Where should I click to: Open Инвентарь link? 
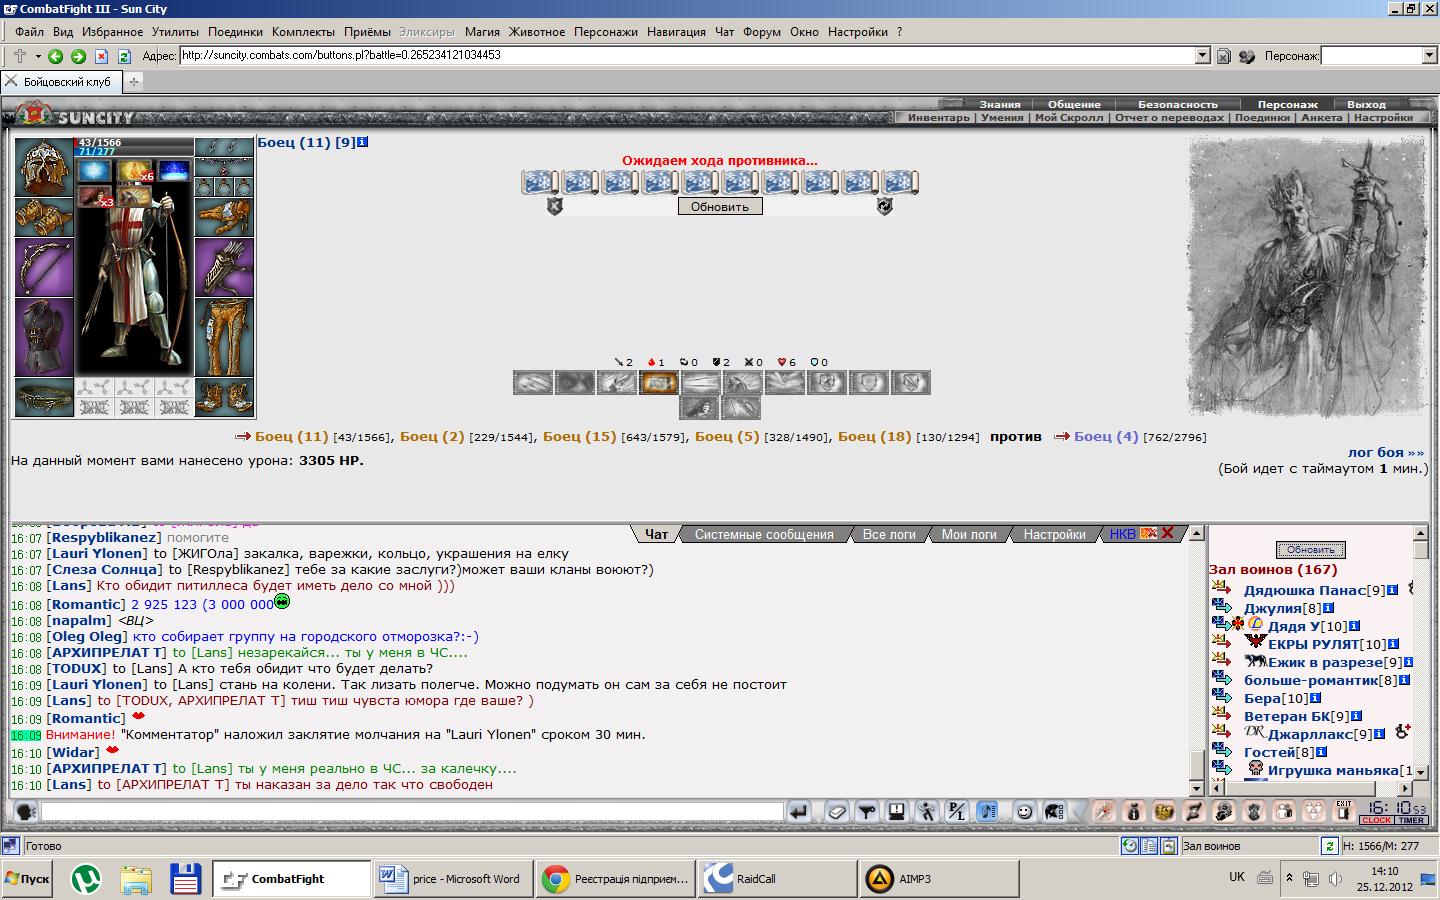pyautogui.click(x=938, y=117)
